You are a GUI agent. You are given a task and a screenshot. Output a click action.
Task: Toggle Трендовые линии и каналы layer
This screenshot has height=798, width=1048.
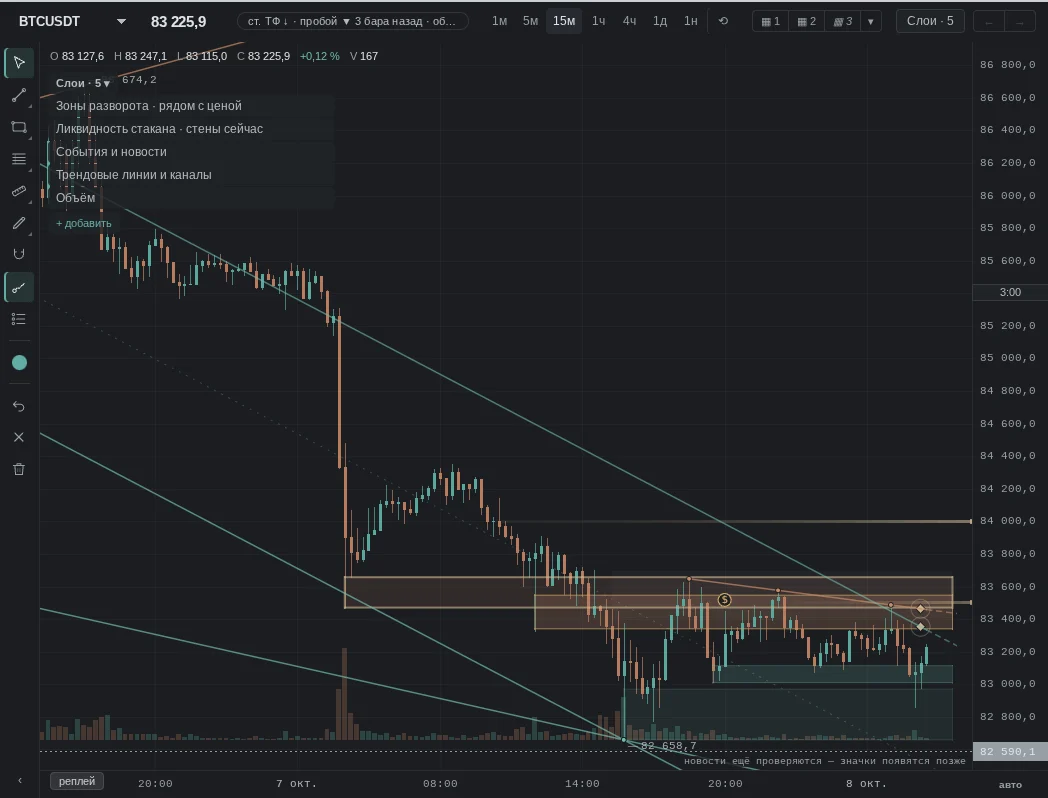(x=192, y=174)
